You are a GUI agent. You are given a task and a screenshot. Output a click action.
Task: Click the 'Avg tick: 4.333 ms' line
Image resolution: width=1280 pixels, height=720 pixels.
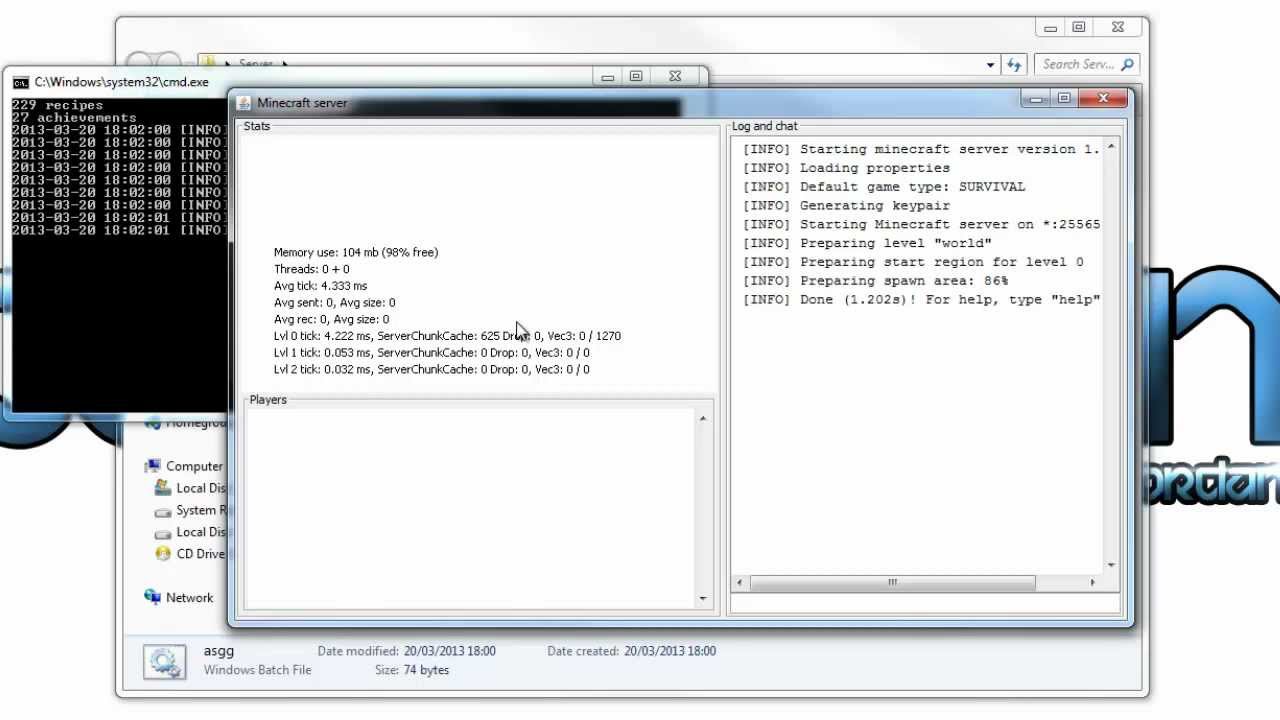click(x=321, y=286)
